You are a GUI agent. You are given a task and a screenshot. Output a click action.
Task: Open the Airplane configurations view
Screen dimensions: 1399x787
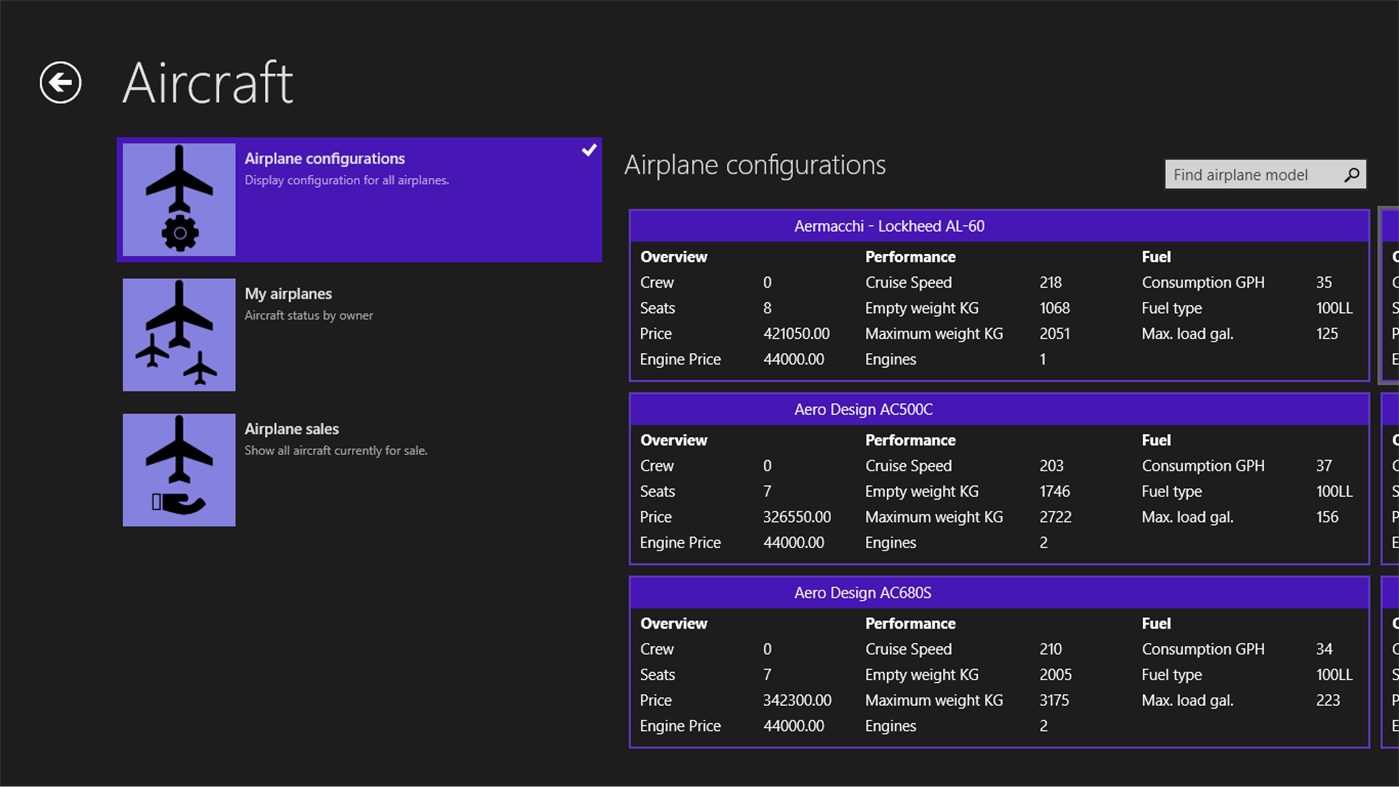360,198
